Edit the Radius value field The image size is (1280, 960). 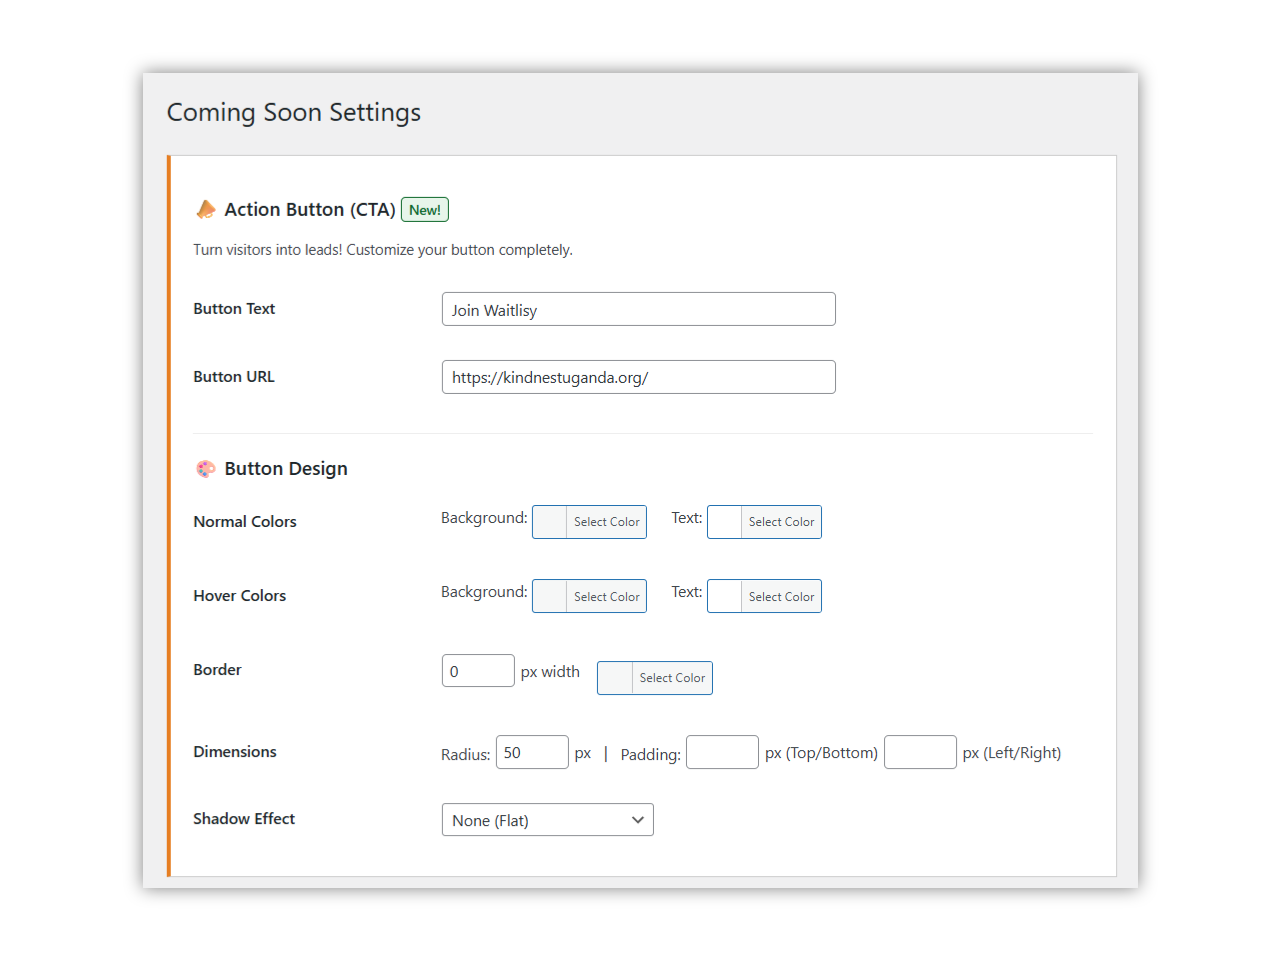(x=532, y=753)
